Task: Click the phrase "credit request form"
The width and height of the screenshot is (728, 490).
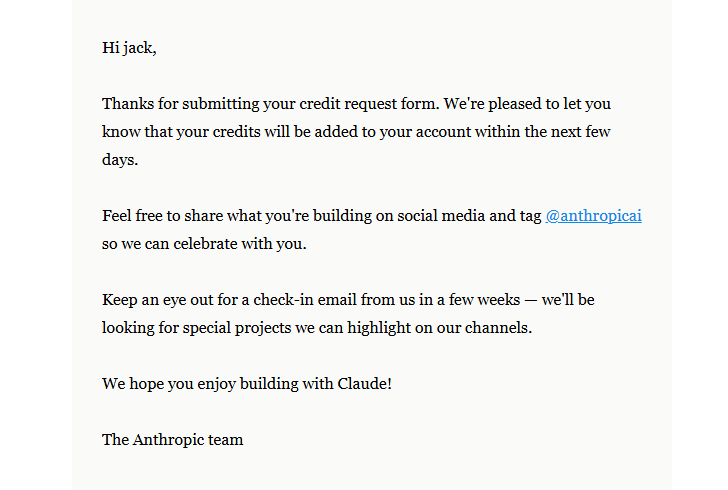Action: tap(369, 104)
